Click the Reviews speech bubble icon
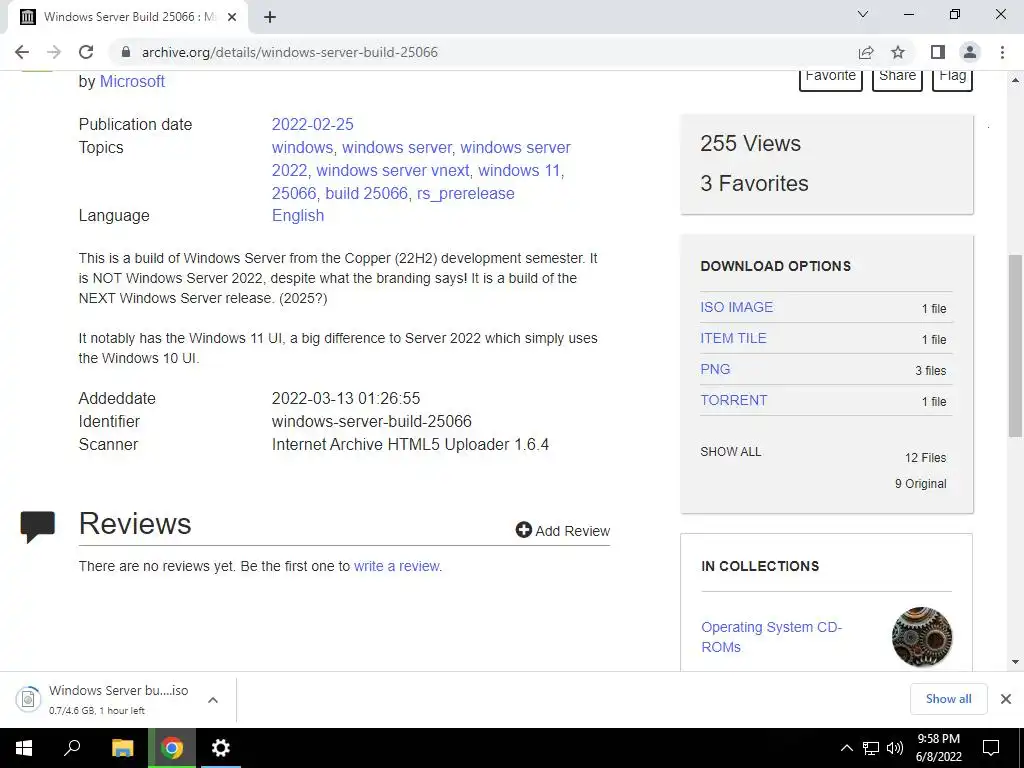The height and width of the screenshot is (768, 1024). tap(38, 527)
